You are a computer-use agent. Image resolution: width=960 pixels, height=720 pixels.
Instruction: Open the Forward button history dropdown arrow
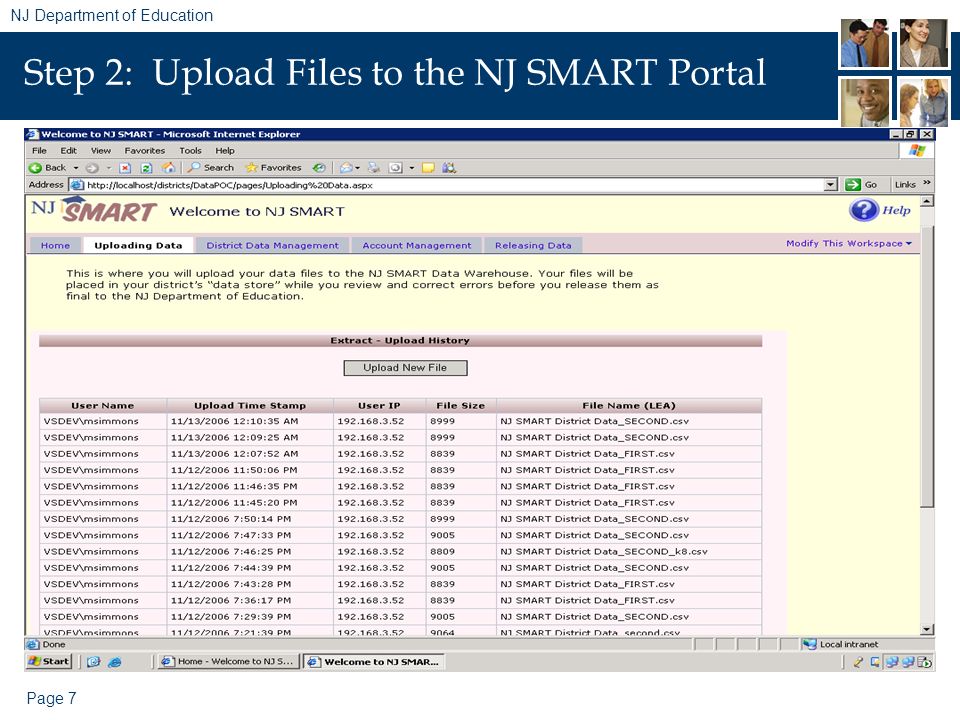click(108, 168)
